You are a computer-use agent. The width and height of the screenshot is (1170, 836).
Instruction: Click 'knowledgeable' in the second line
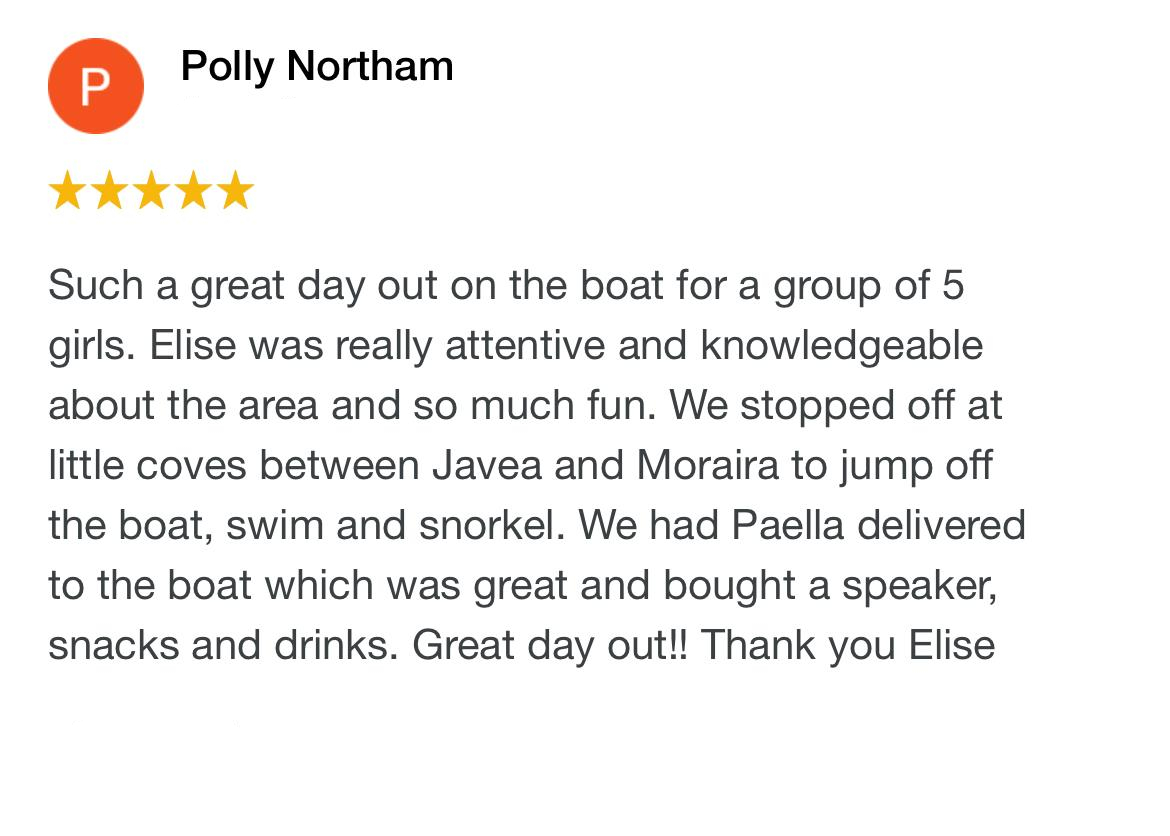pyautogui.click(x=842, y=347)
